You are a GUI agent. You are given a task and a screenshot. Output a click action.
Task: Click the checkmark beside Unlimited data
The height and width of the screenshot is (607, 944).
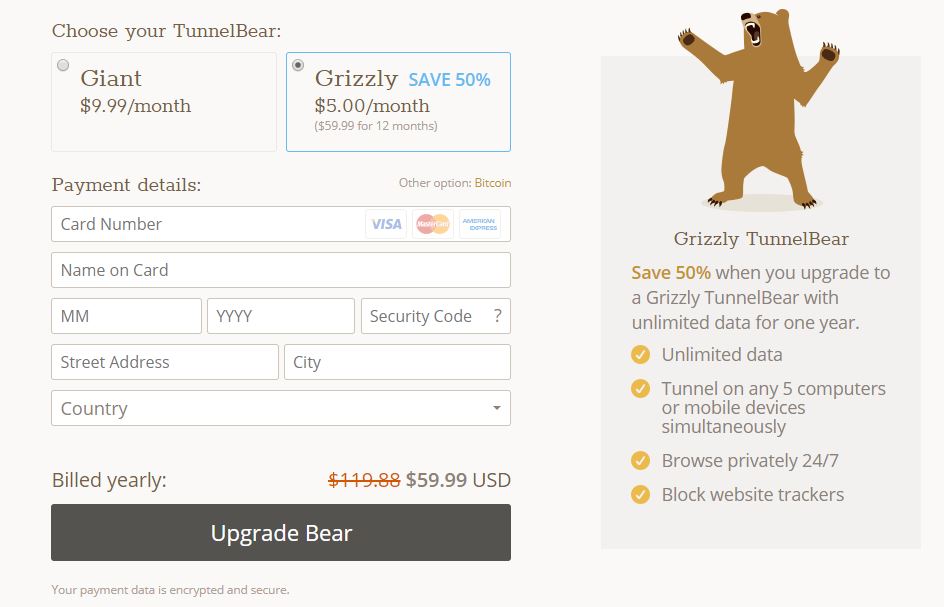tap(640, 355)
